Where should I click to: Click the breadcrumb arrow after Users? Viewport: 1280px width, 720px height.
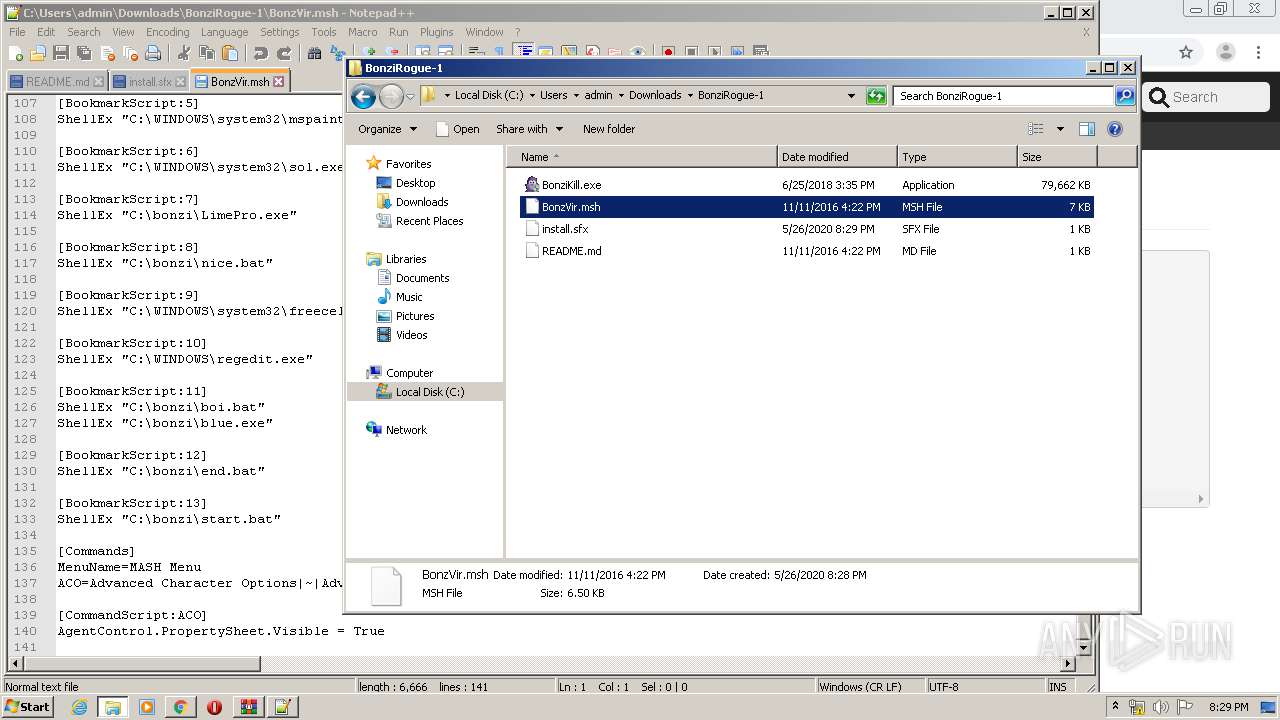pos(576,96)
